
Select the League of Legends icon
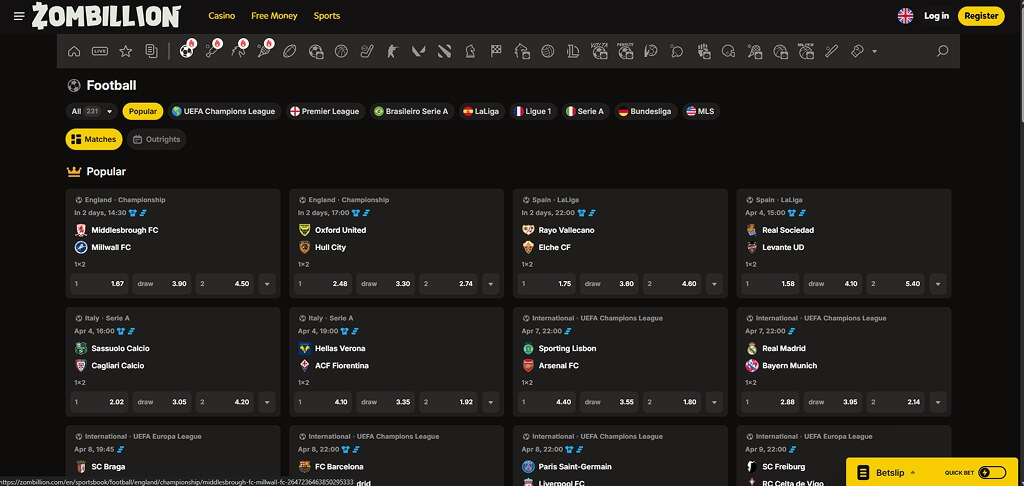[x=573, y=51]
